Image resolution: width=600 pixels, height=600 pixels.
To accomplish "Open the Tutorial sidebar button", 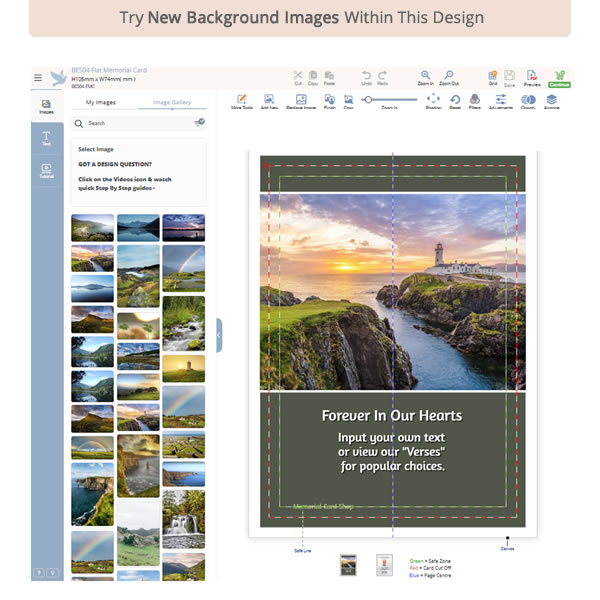I will [x=46, y=171].
